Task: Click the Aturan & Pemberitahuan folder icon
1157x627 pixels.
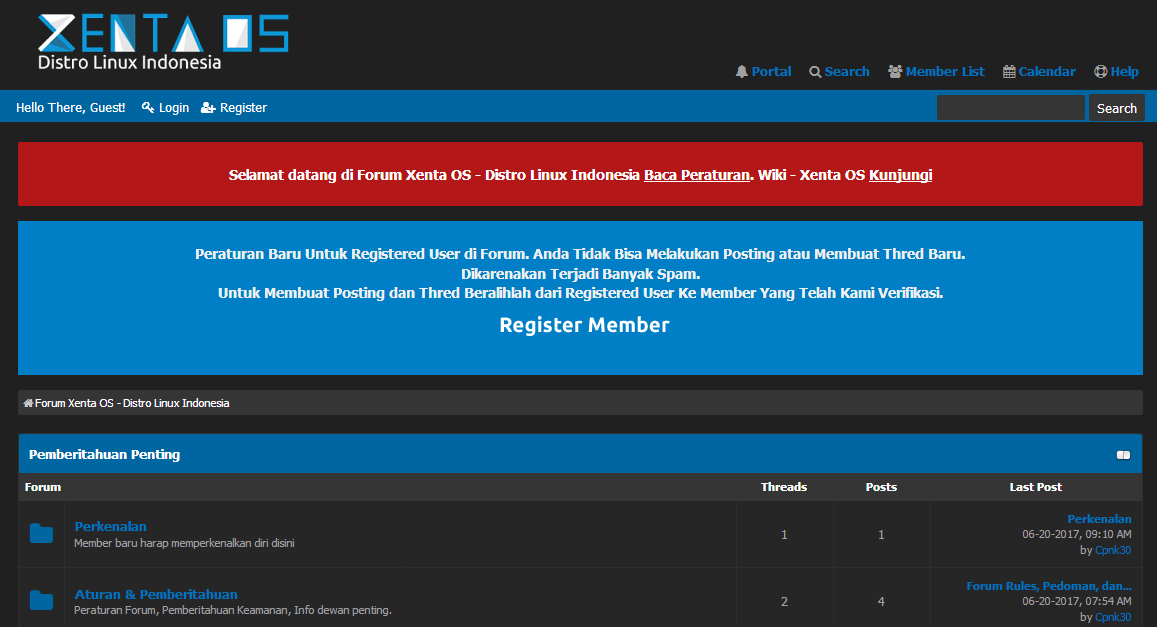Action: tap(41, 600)
